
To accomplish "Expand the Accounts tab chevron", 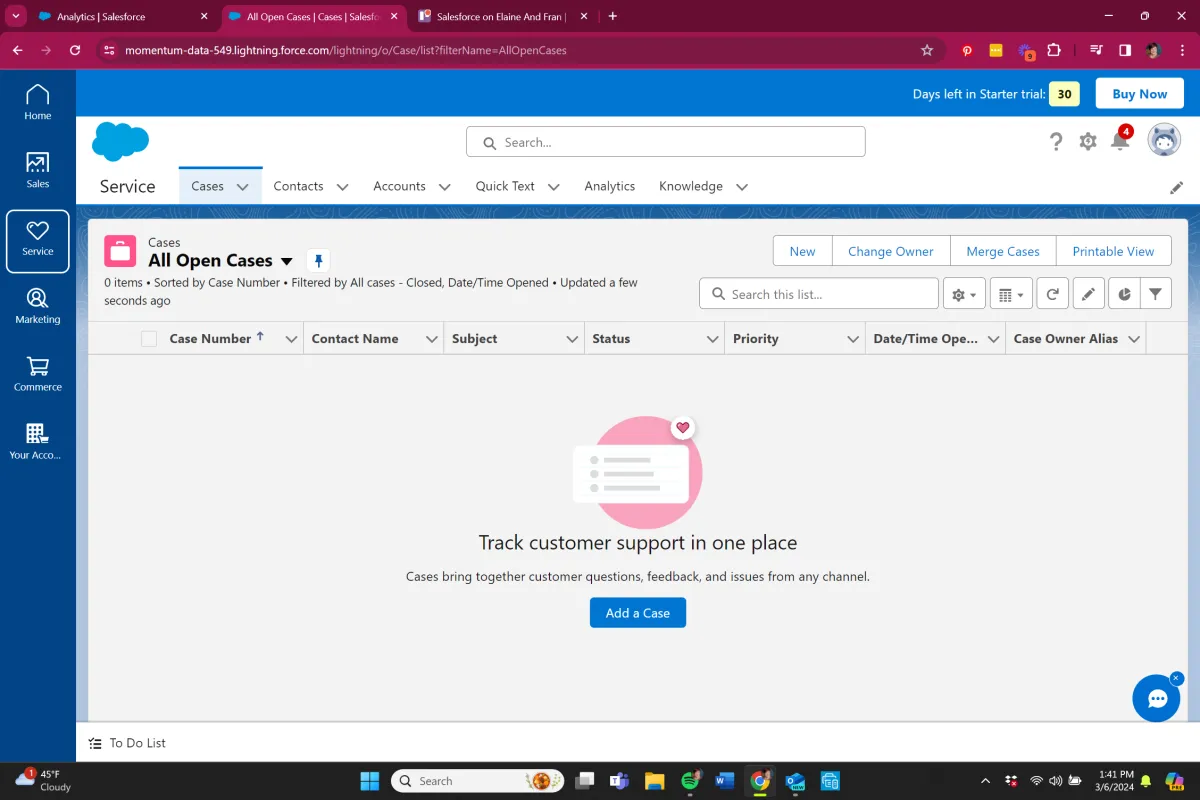I will [x=444, y=187].
